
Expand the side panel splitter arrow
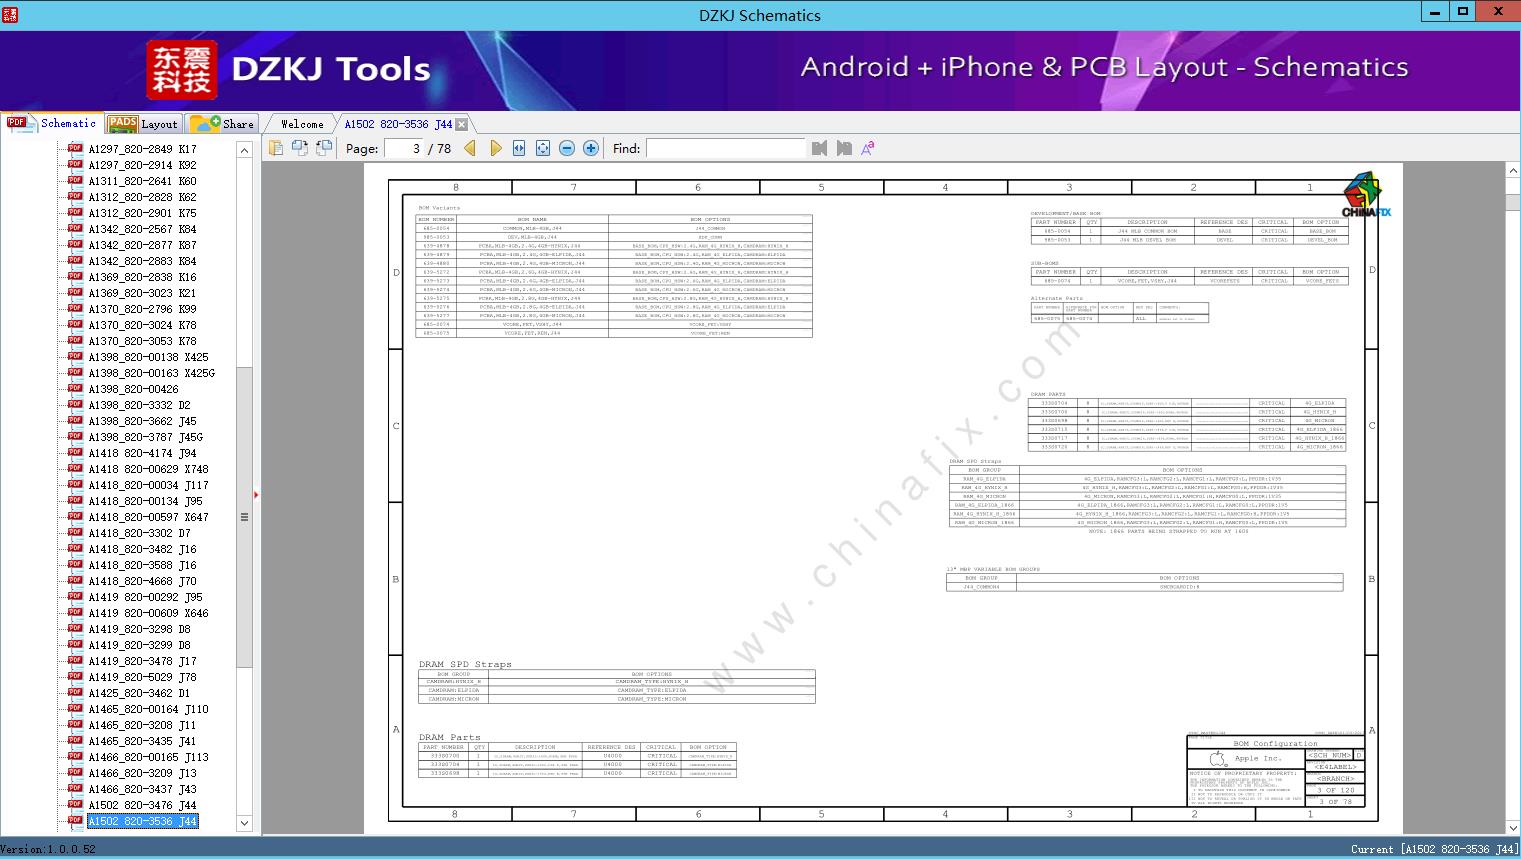tap(256, 494)
